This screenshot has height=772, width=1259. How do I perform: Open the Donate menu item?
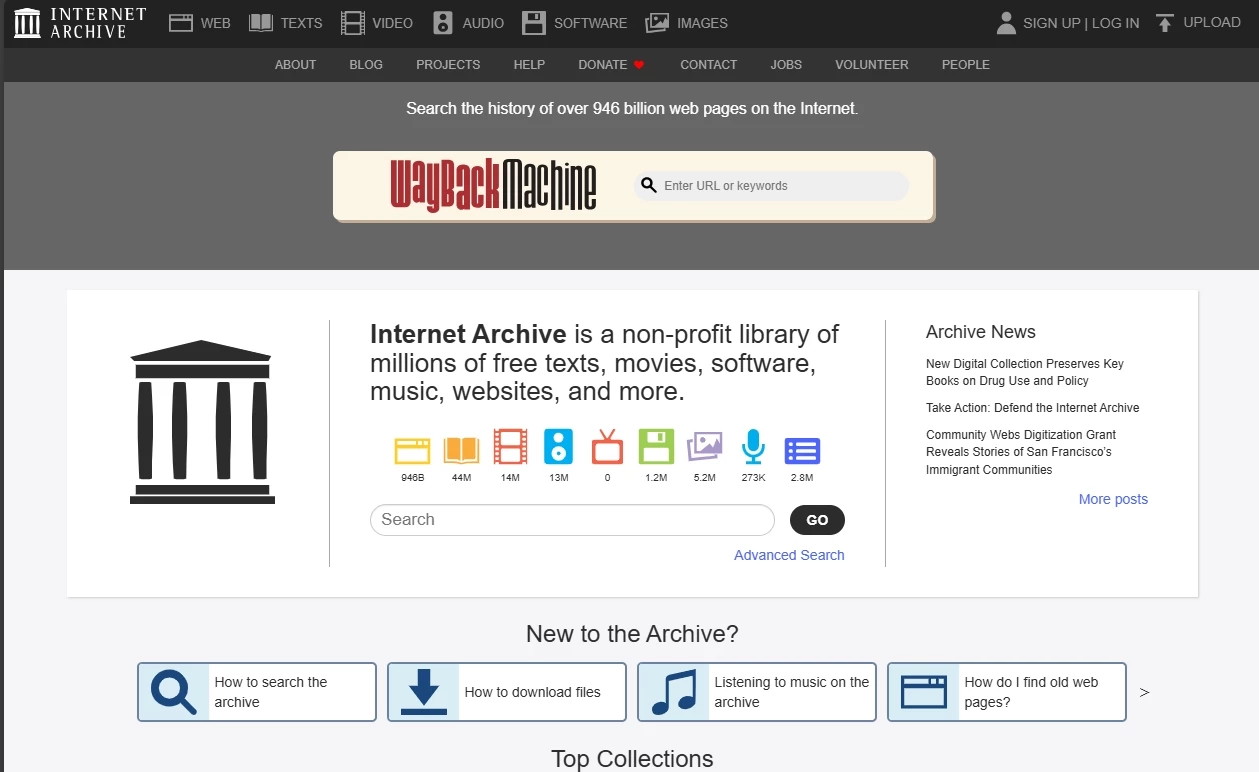(x=603, y=64)
